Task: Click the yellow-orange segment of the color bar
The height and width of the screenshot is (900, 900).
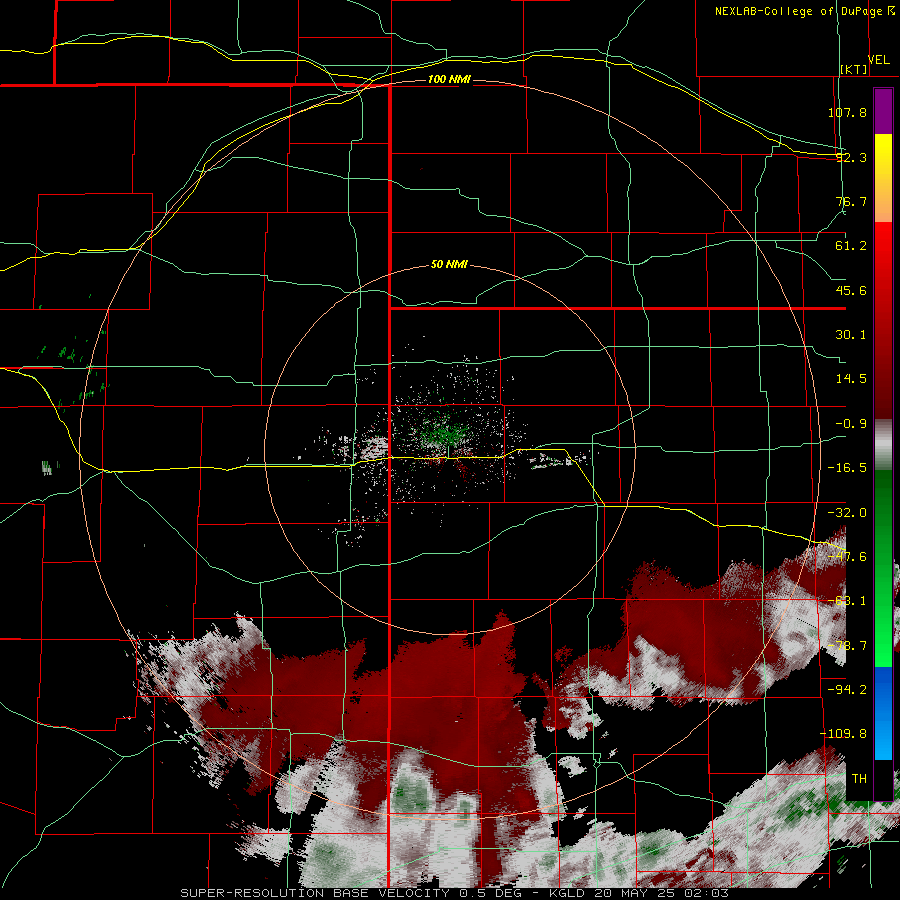Action: [x=883, y=178]
